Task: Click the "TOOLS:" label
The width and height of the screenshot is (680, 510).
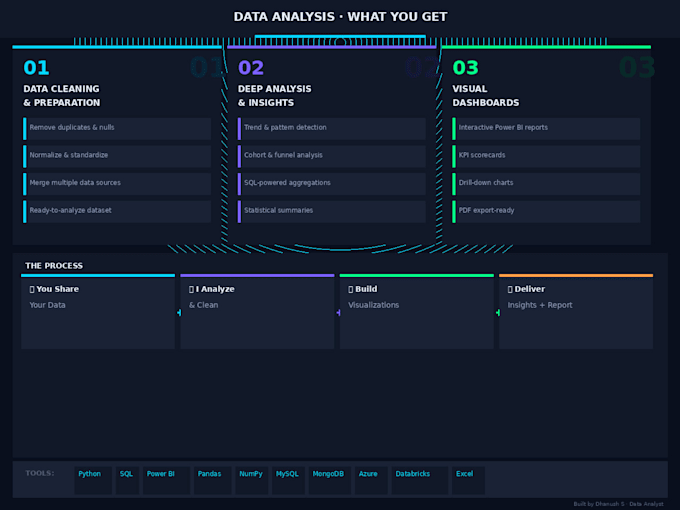Action: click(x=40, y=473)
